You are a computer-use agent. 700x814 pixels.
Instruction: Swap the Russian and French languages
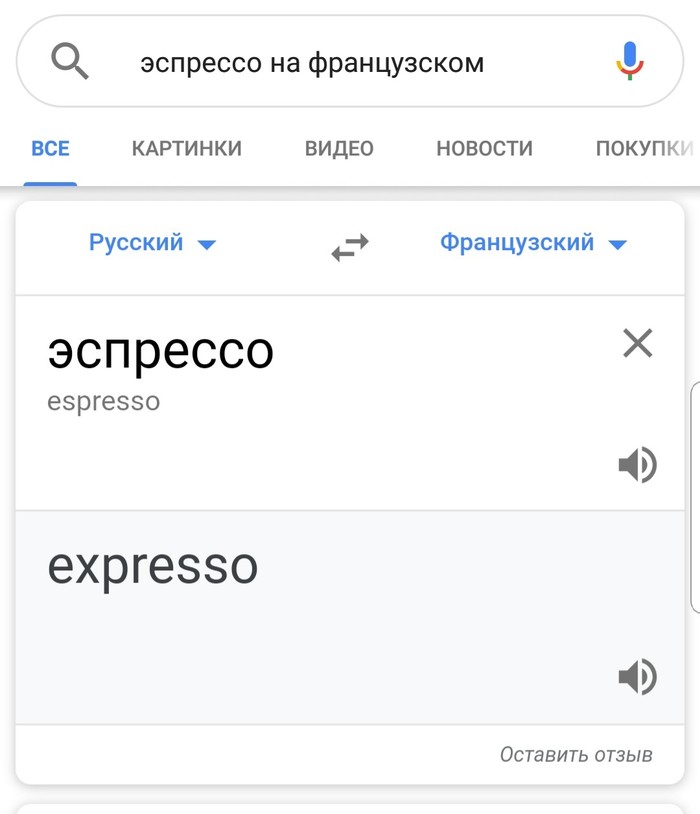pyautogui.click(x=350, y=246)
